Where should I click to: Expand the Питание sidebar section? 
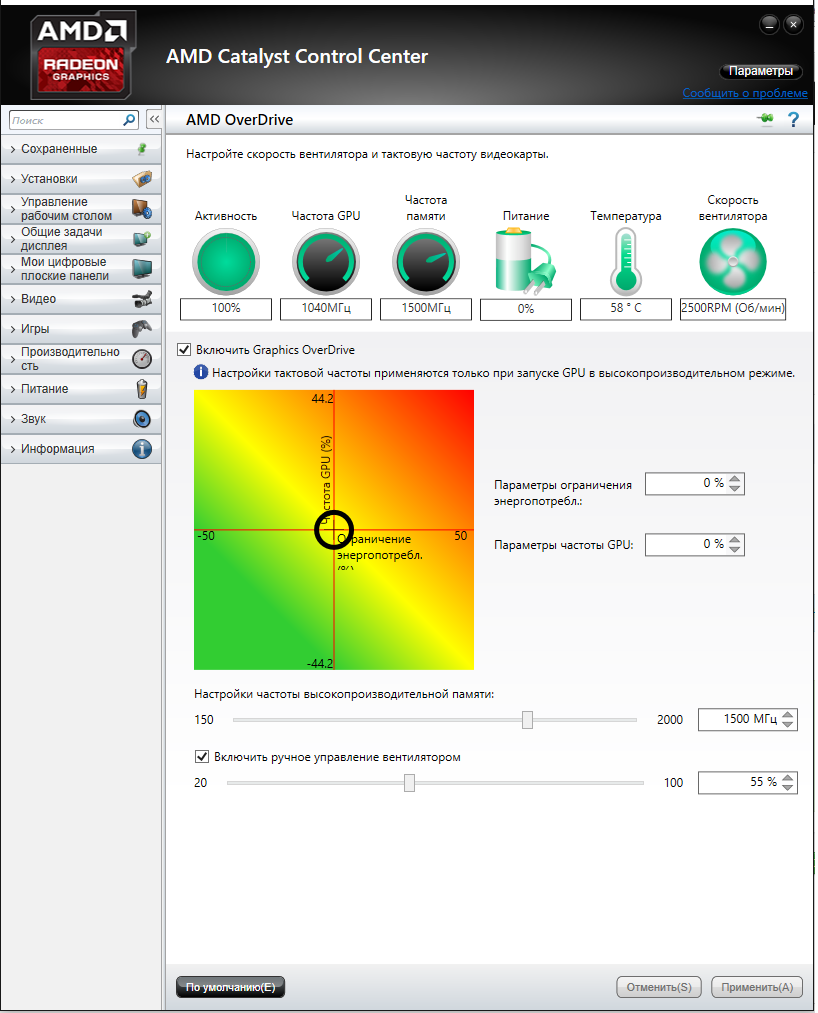pos(80,389)
